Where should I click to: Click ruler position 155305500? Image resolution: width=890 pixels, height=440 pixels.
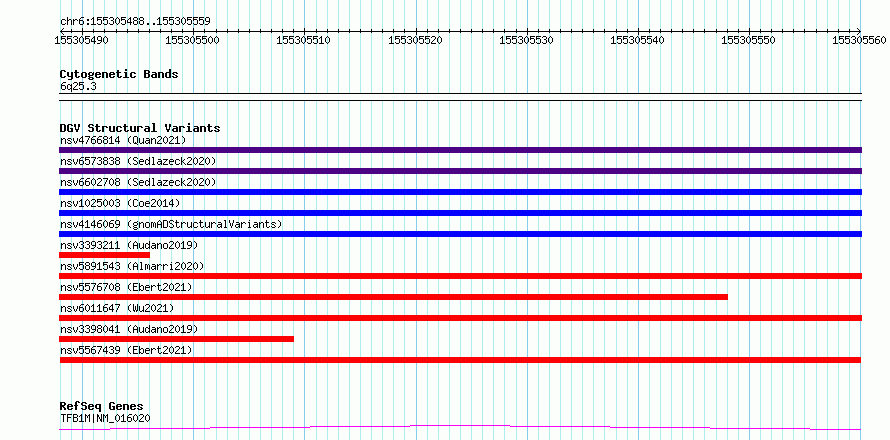tap(194, 40)
